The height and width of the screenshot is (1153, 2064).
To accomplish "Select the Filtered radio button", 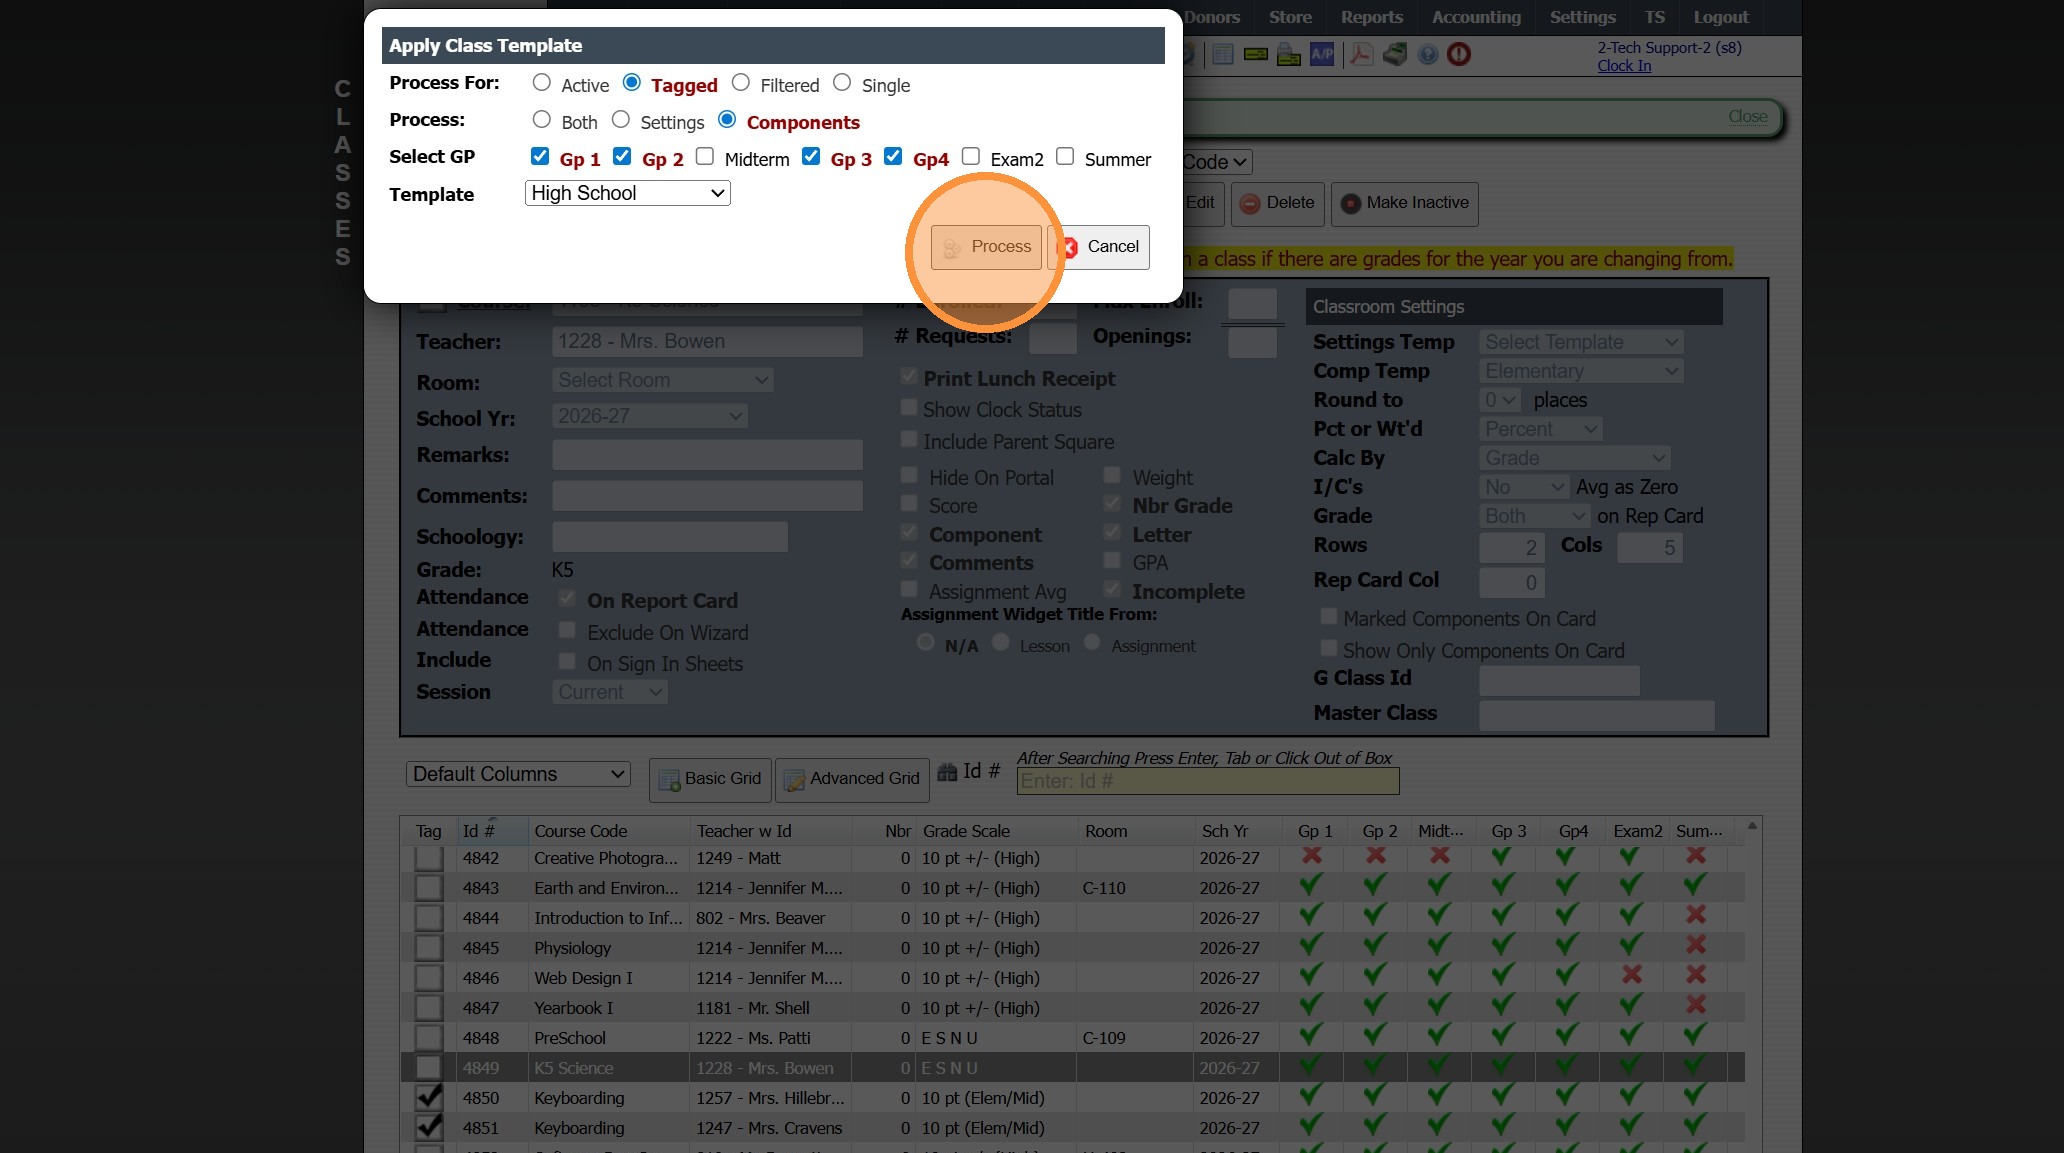I will (741, 82).
